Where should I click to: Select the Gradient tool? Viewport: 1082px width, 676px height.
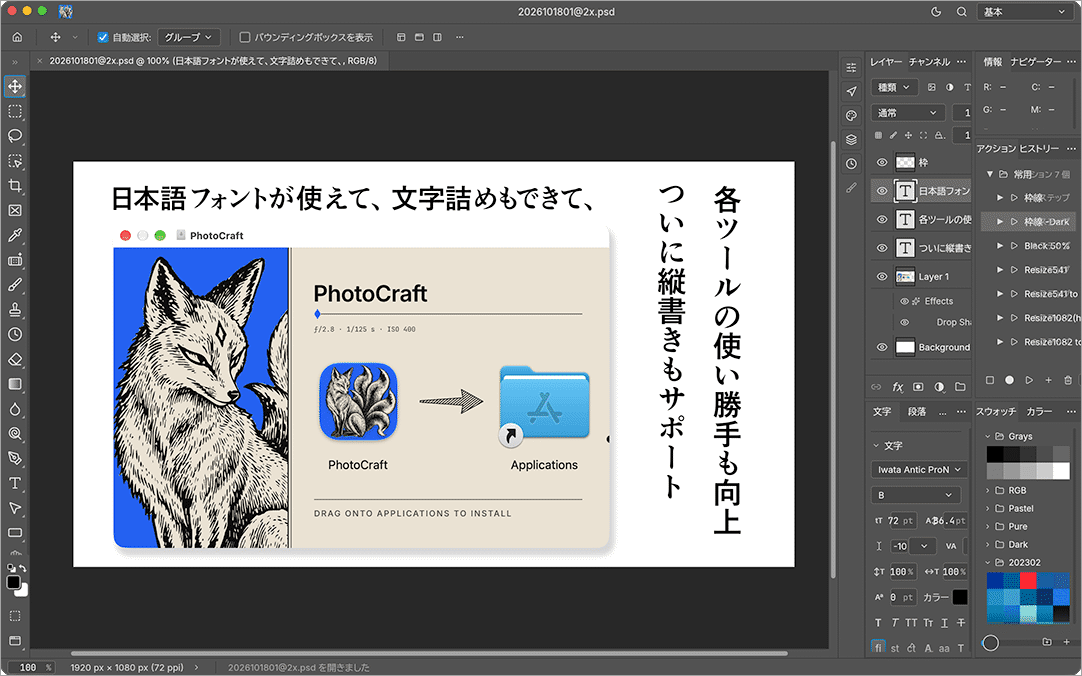click(14, 384)
